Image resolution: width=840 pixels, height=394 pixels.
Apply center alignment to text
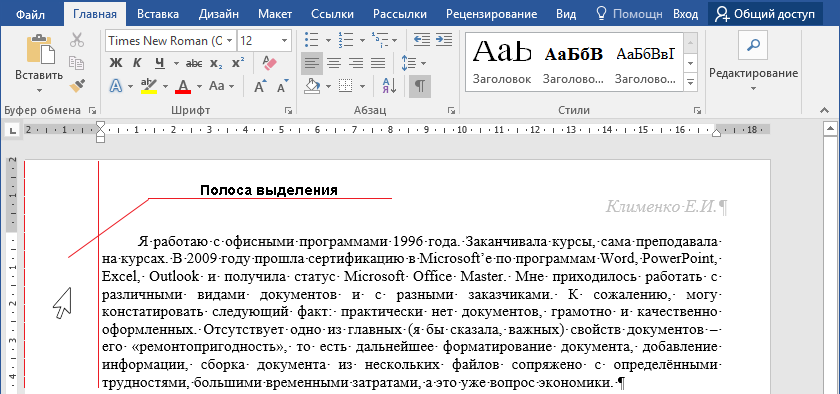334,63
